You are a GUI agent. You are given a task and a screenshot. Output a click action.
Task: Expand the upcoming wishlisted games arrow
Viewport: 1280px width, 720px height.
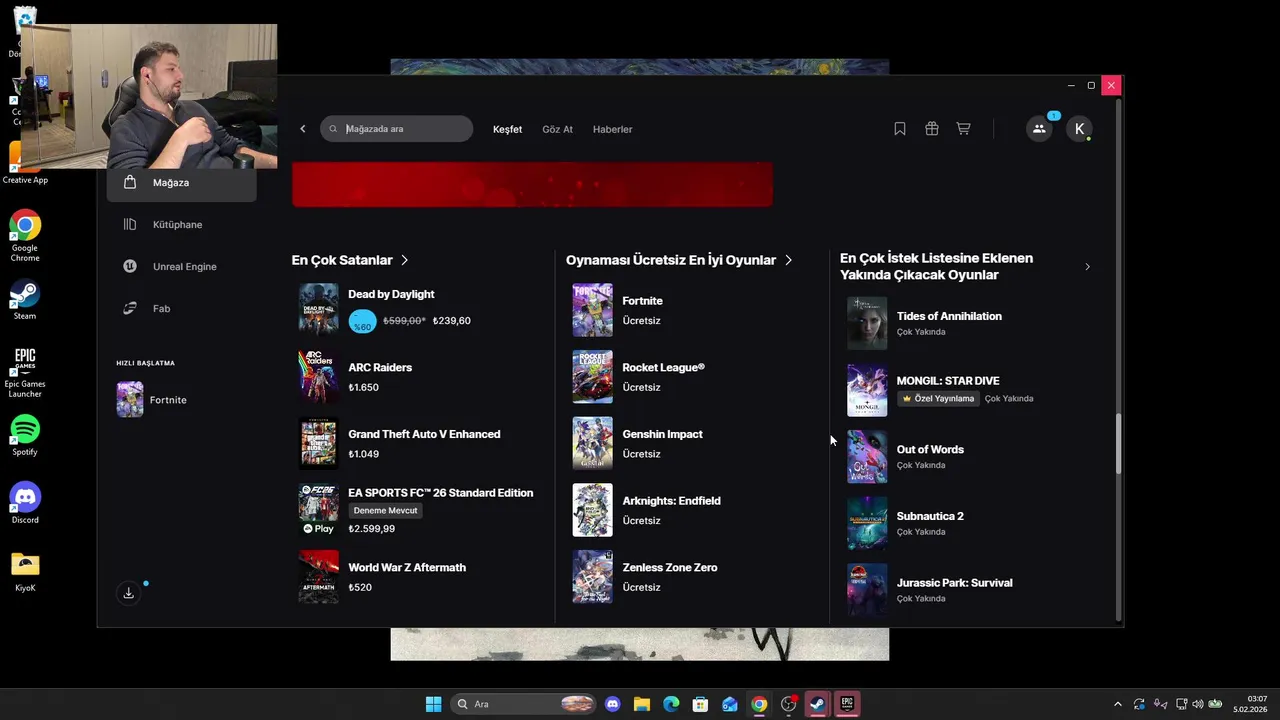click(x=1087, y=267)
